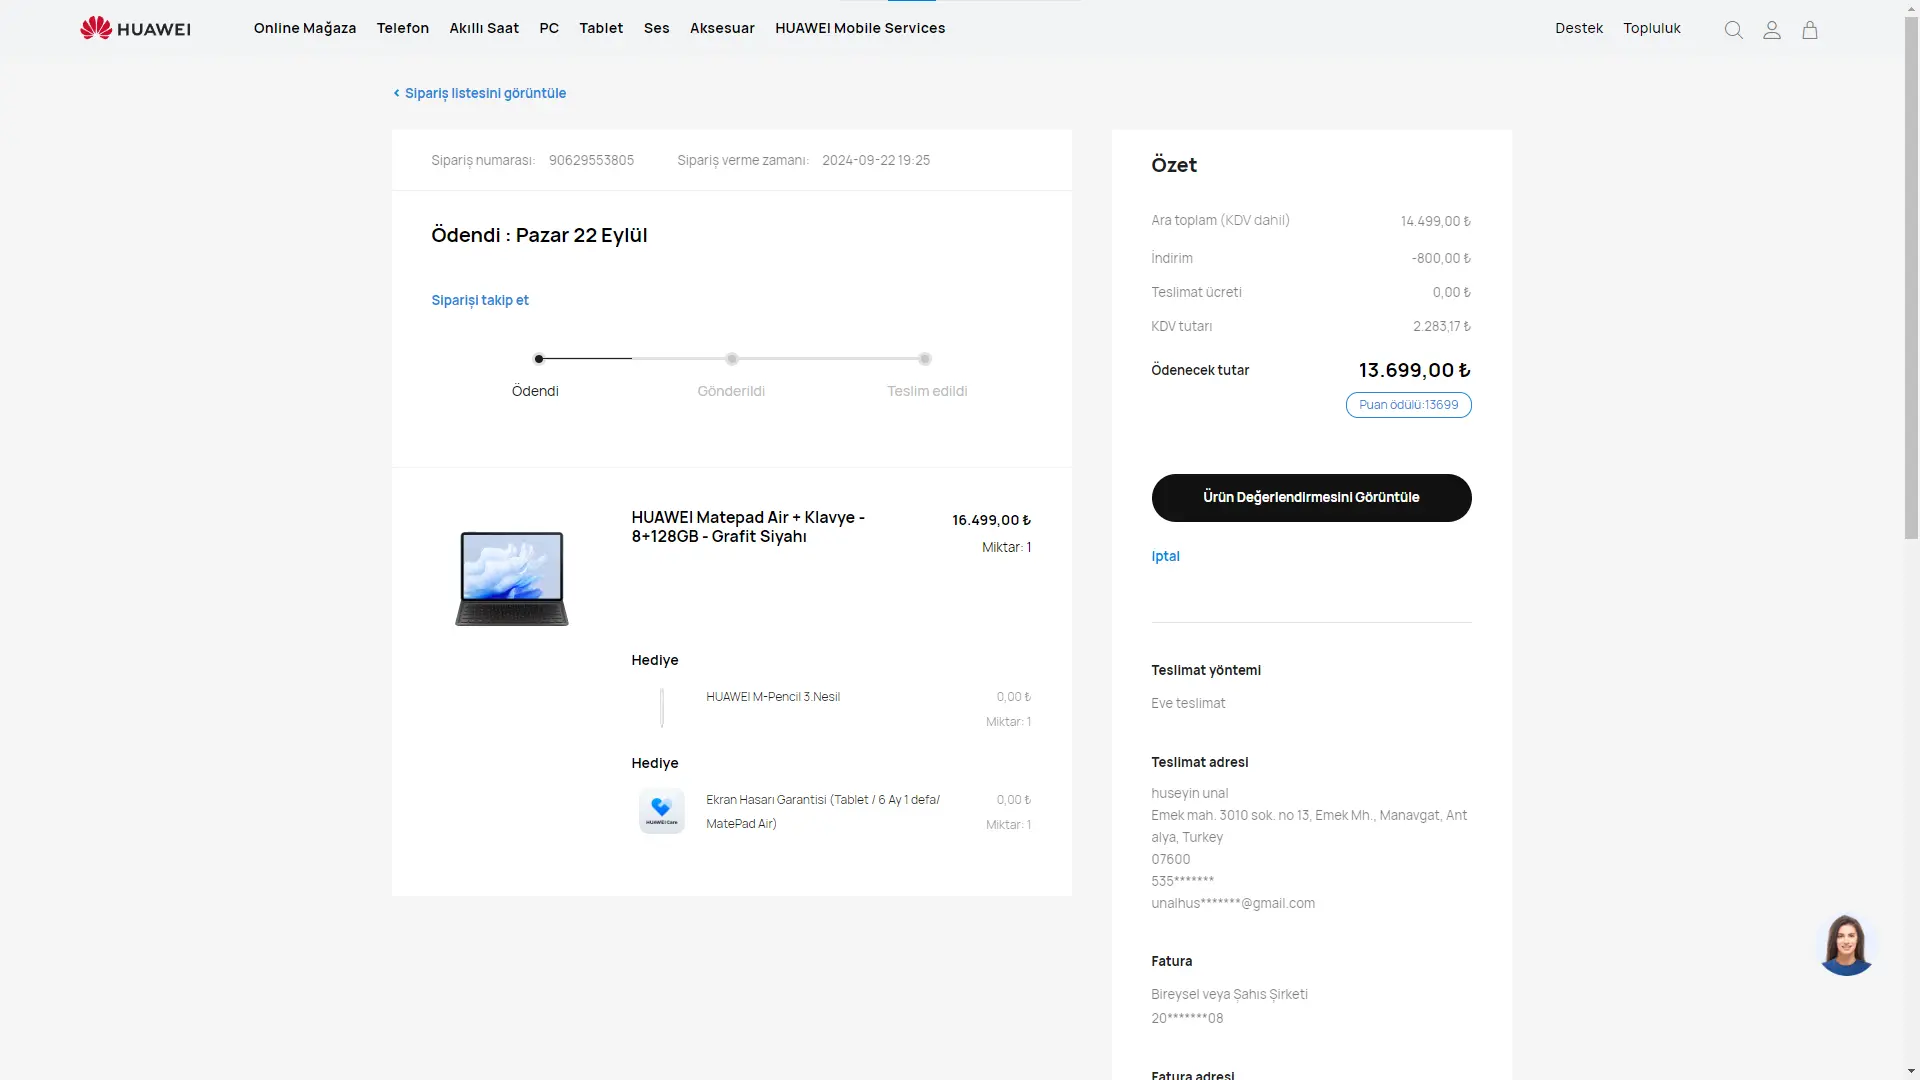Cancel the order with İptal
This screenshot has height=1080, width=1920.
pos(1165,556)
